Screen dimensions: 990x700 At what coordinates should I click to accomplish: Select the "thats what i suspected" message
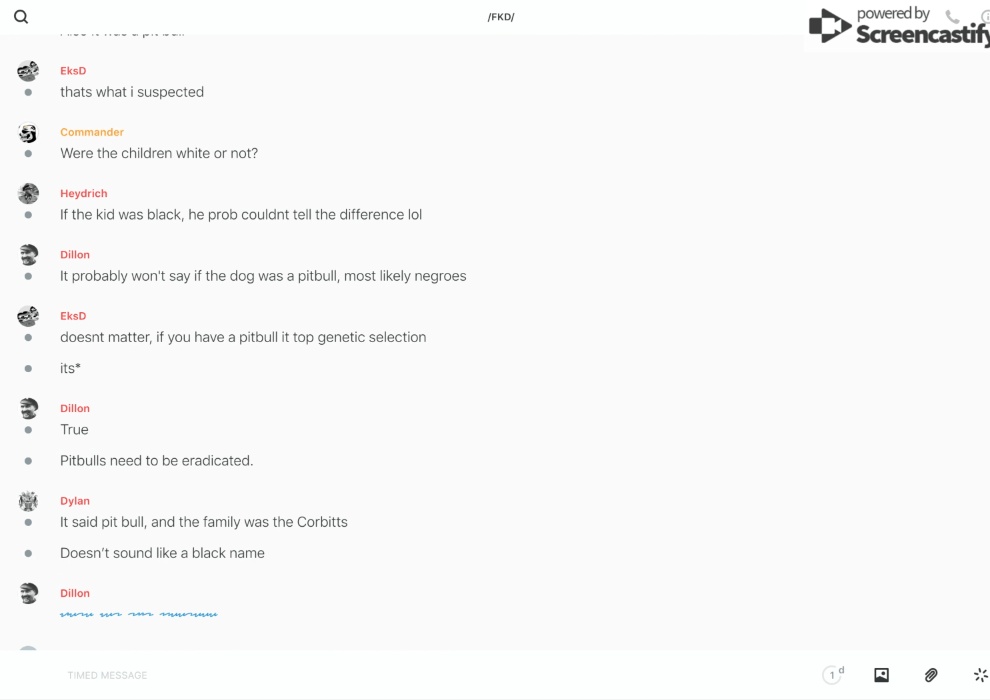tap(132, 92)
